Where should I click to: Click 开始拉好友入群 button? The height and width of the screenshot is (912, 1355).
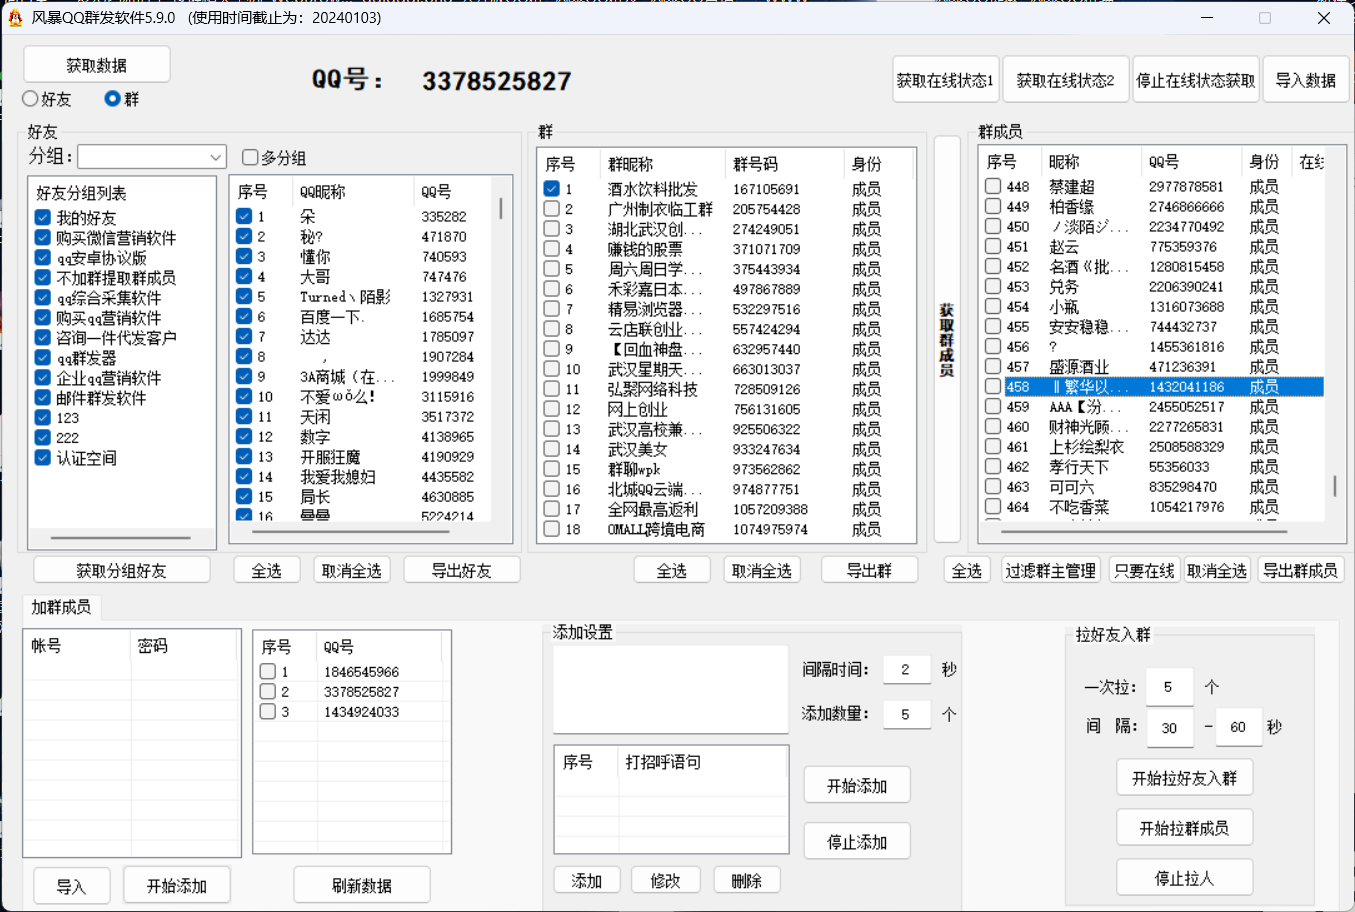1184,778
